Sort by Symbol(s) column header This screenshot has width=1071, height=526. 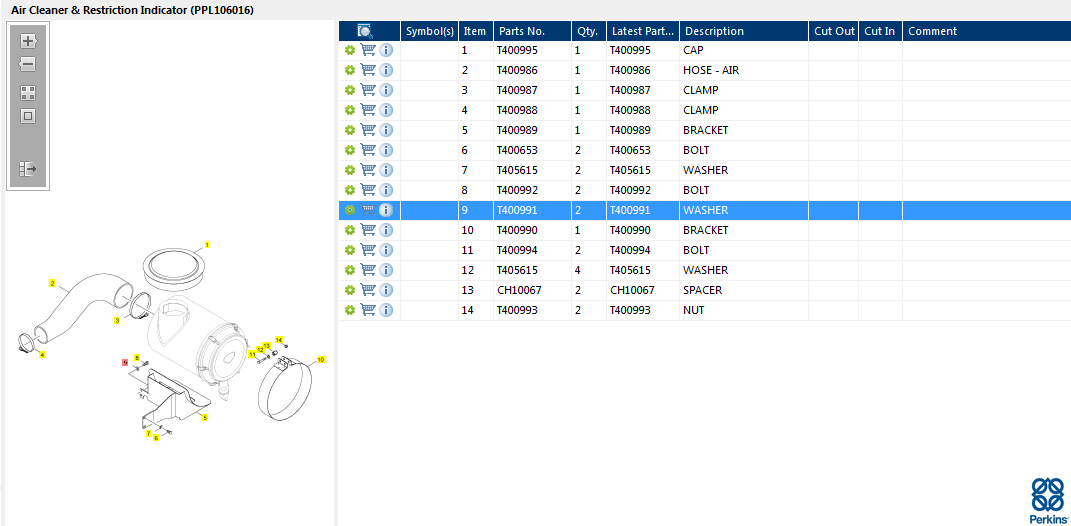click(x=430, y=31)
